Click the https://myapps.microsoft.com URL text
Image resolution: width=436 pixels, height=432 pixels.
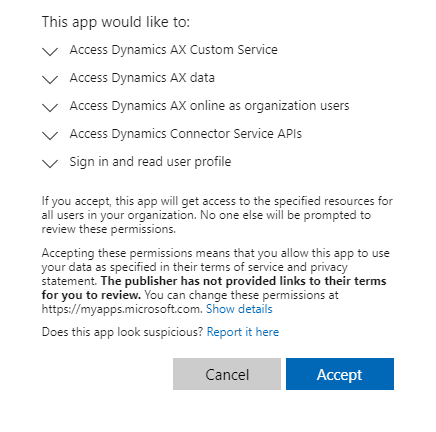pos(122,309)
